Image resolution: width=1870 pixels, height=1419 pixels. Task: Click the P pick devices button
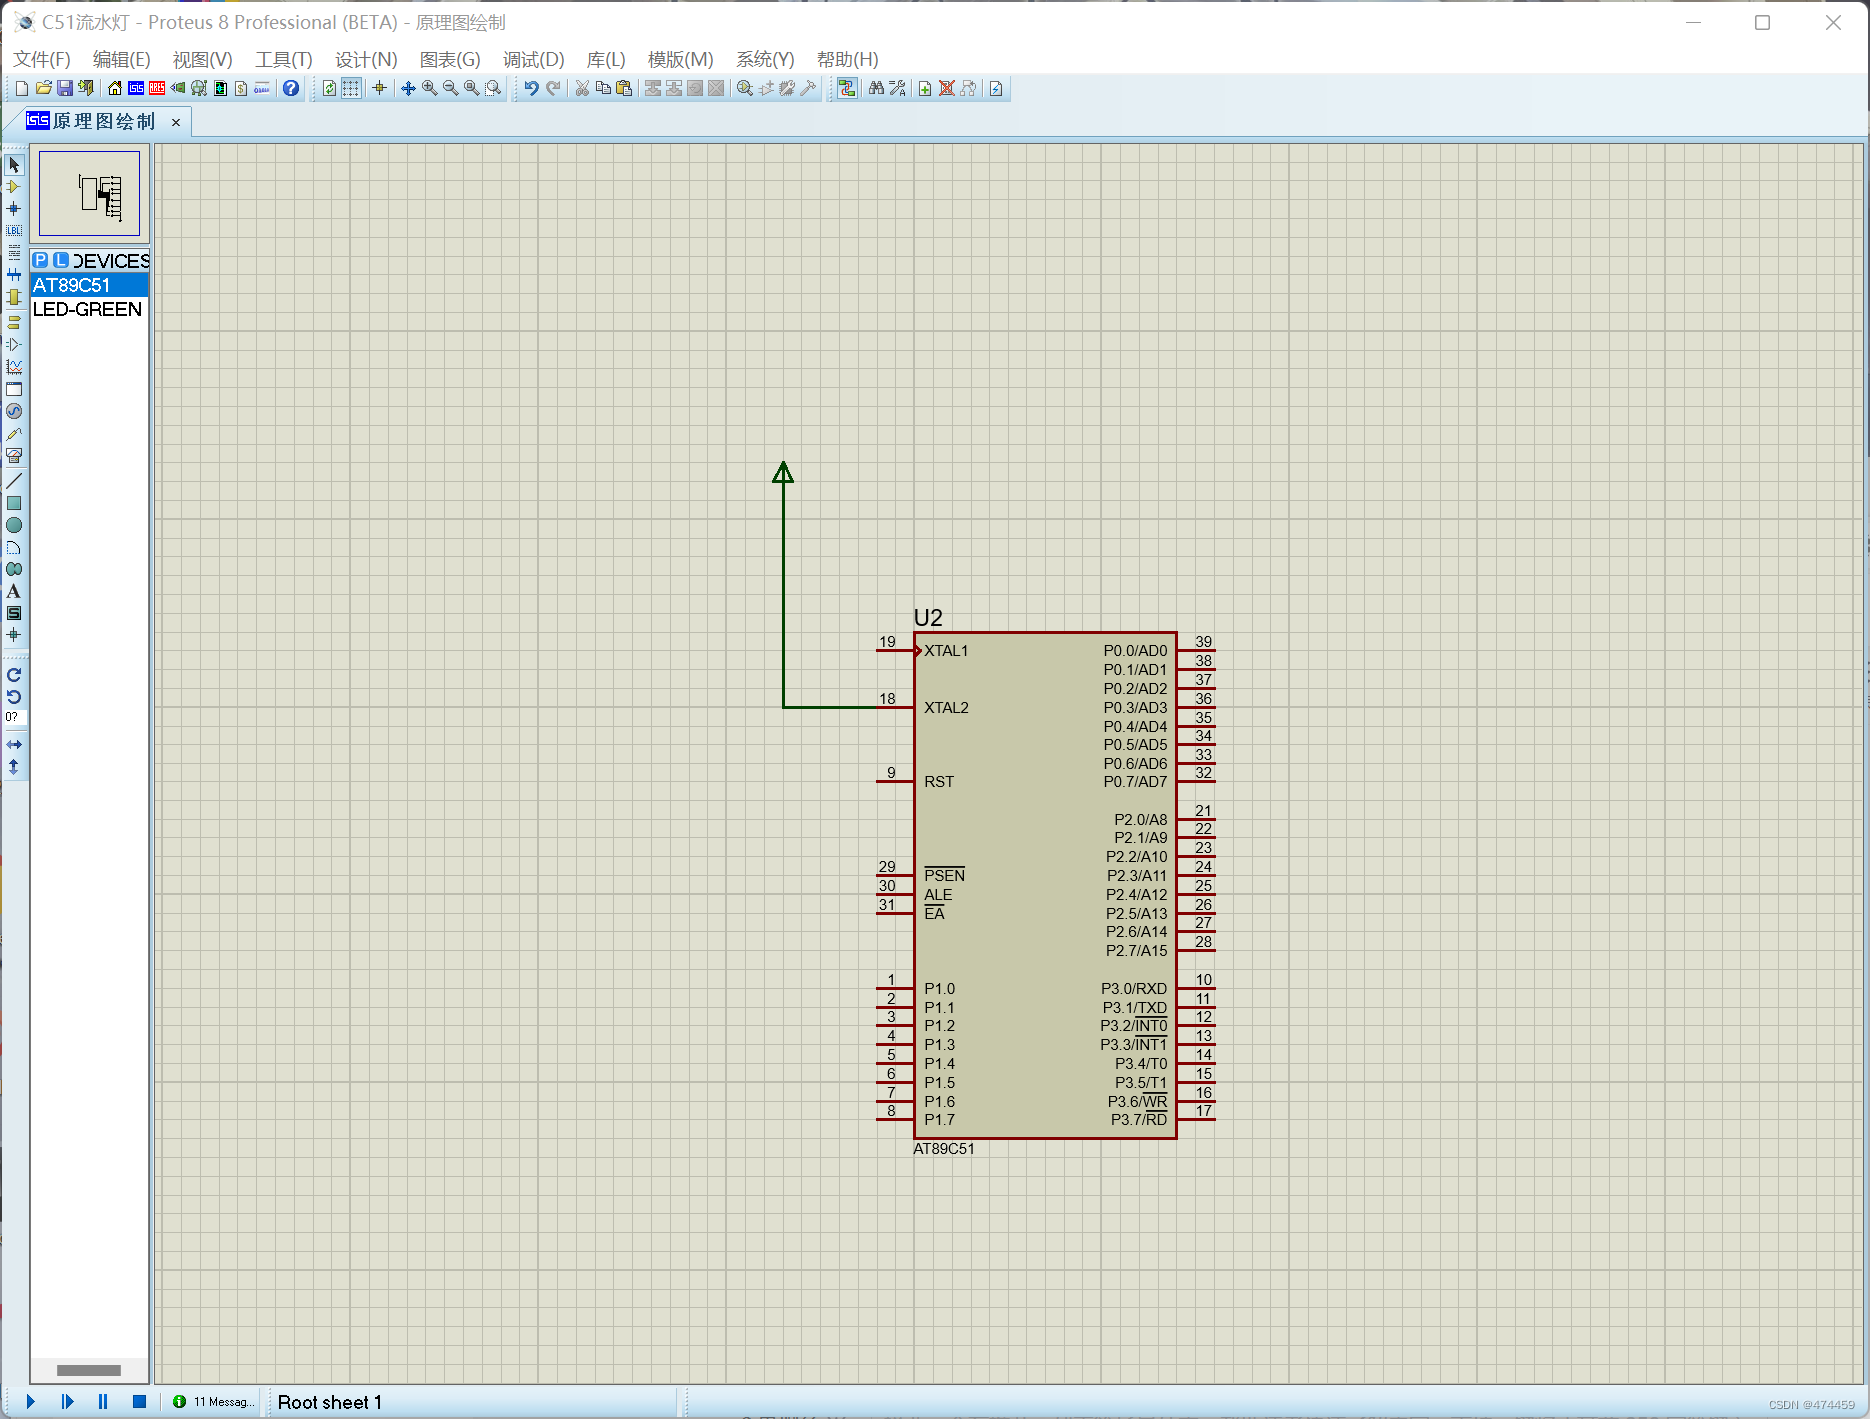(40, 260)
